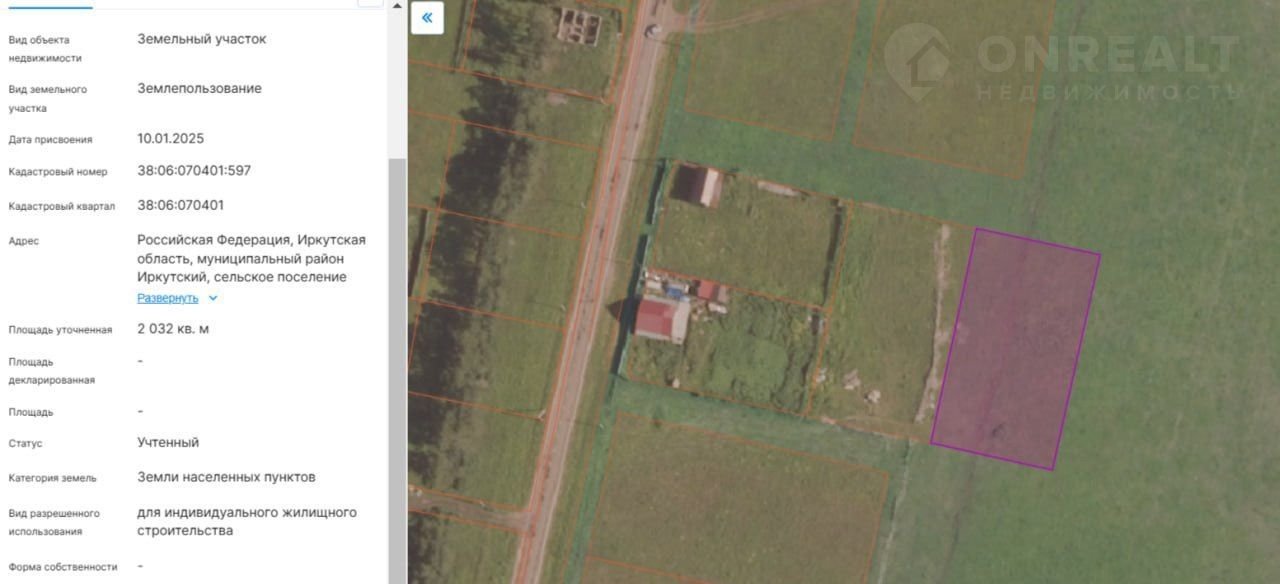
Task: Click the Кадастровый квартал value 38:06:070401
Action: tap(181, 205)
